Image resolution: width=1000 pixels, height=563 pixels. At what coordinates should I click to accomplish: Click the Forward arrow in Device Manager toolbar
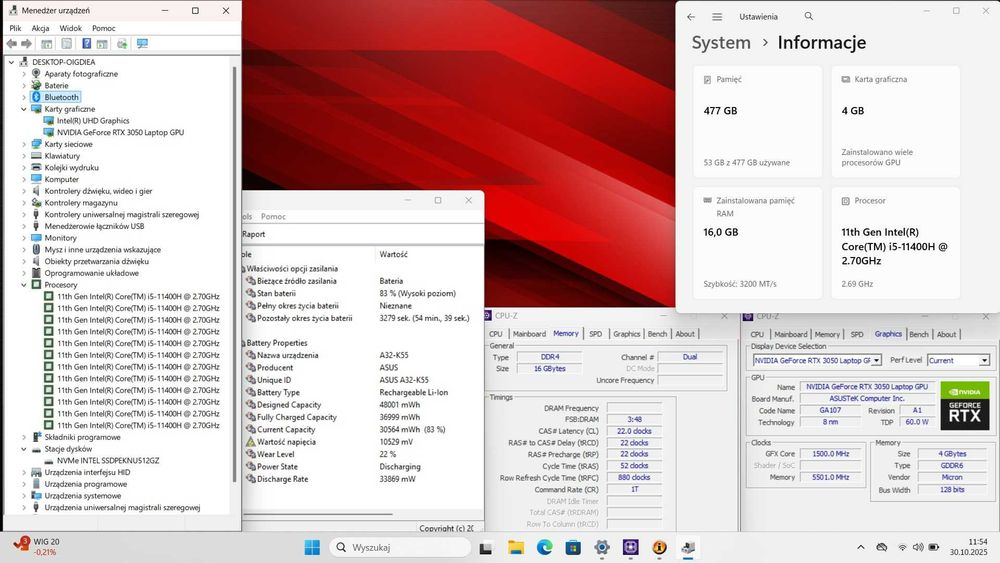(x=27, y=43)
